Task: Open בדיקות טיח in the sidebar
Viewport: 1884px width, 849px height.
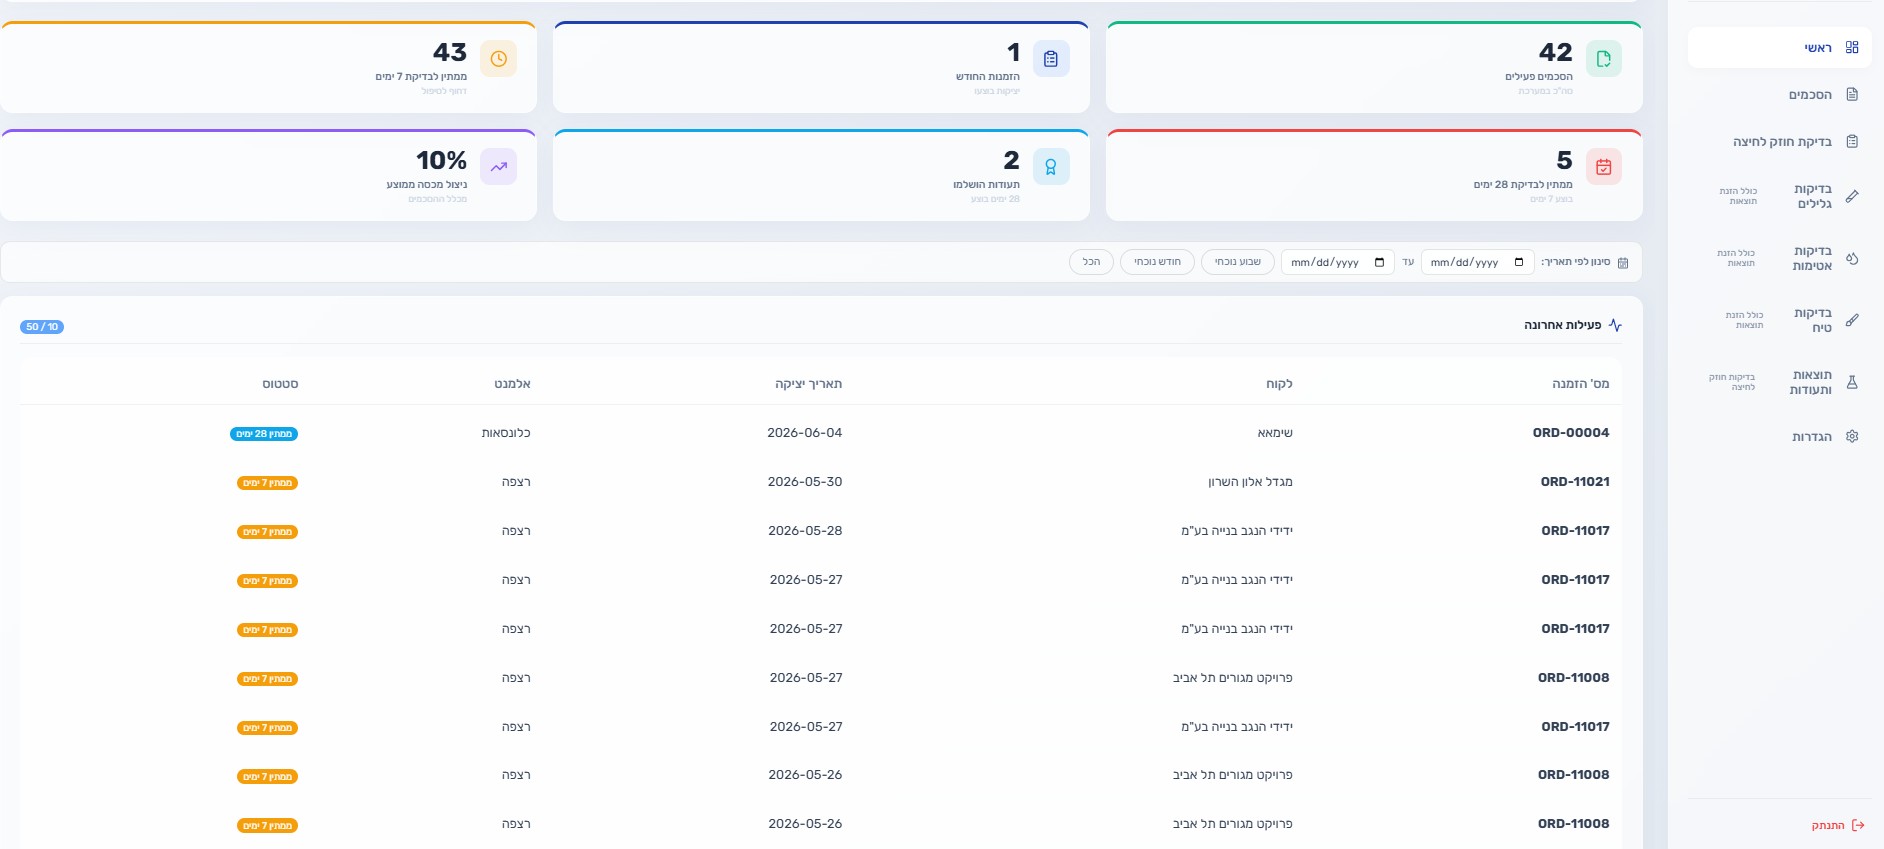Action: [1780, 321]
